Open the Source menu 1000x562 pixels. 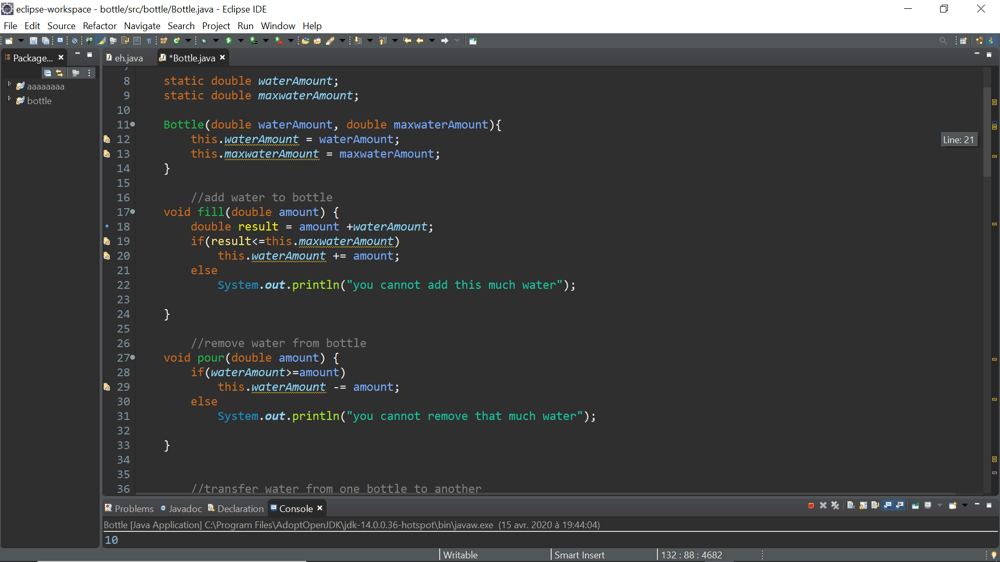[x=61, y=26]
